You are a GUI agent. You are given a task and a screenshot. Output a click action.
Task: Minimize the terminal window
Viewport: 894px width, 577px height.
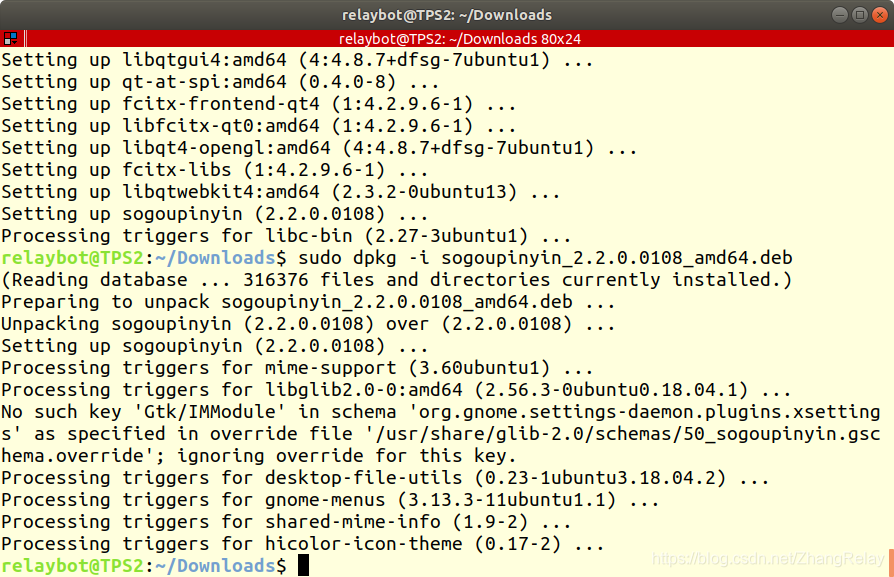(840, 15)
